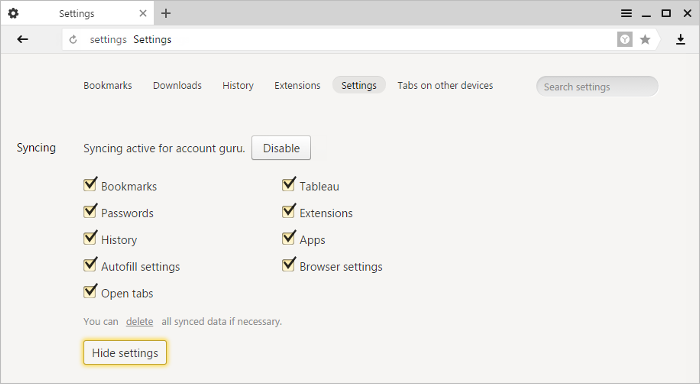This screenshot has height=384, width=700.
Task: Open the hamburger browser menu
Action: pos(626,13)
